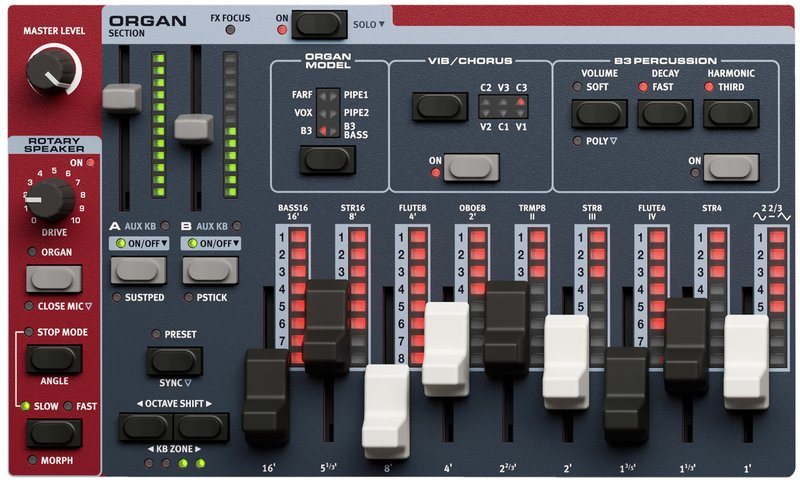
Task: Click the Decay Fast button
Action: point(665,113)
